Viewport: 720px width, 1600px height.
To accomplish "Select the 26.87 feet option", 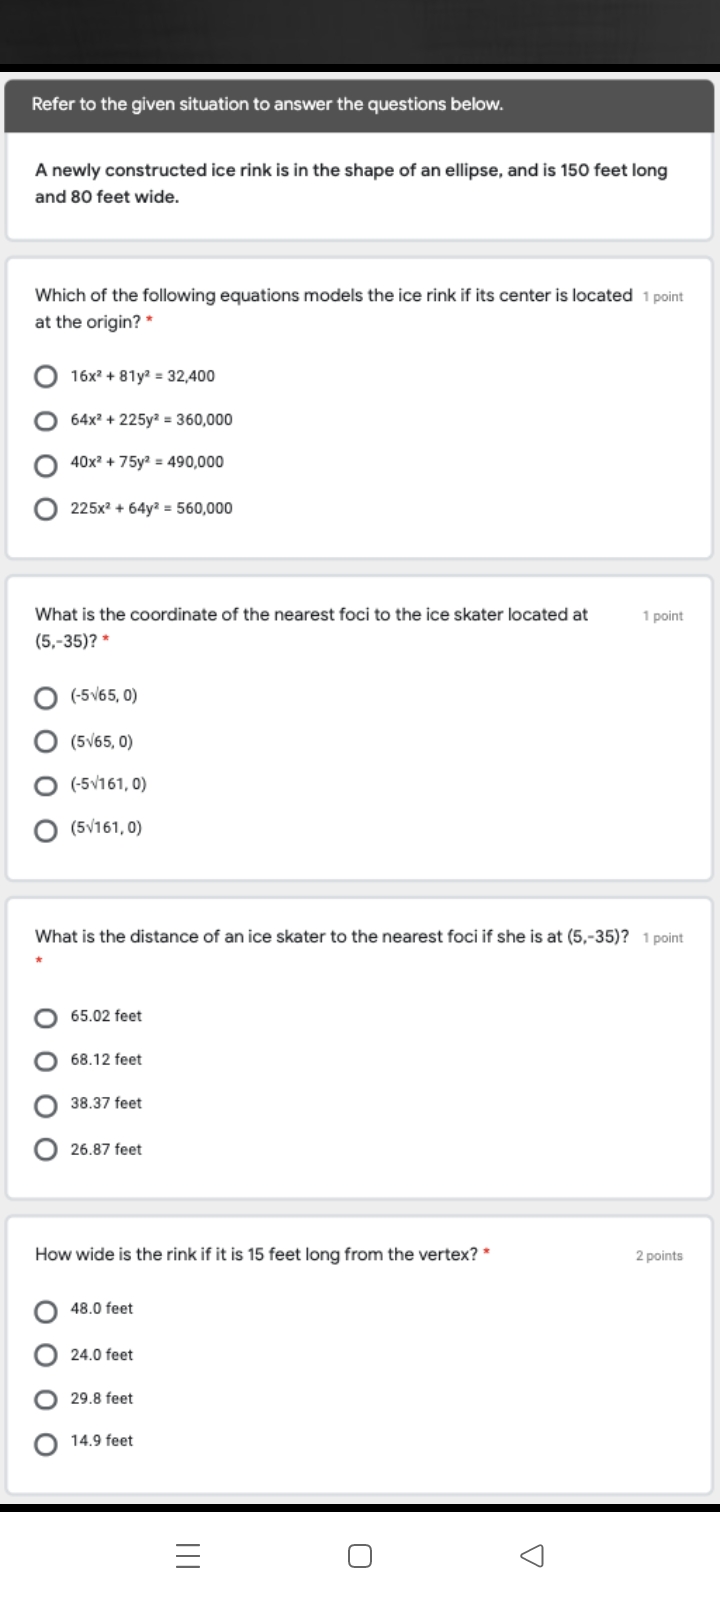I will [46, 1150].
